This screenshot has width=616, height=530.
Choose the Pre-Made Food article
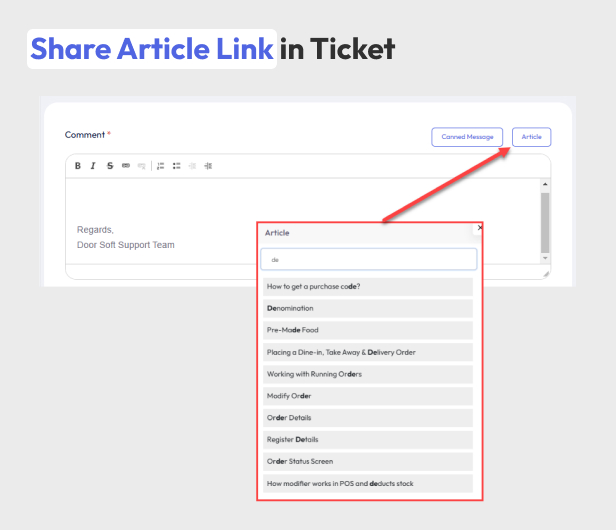(x=368, y=330)
